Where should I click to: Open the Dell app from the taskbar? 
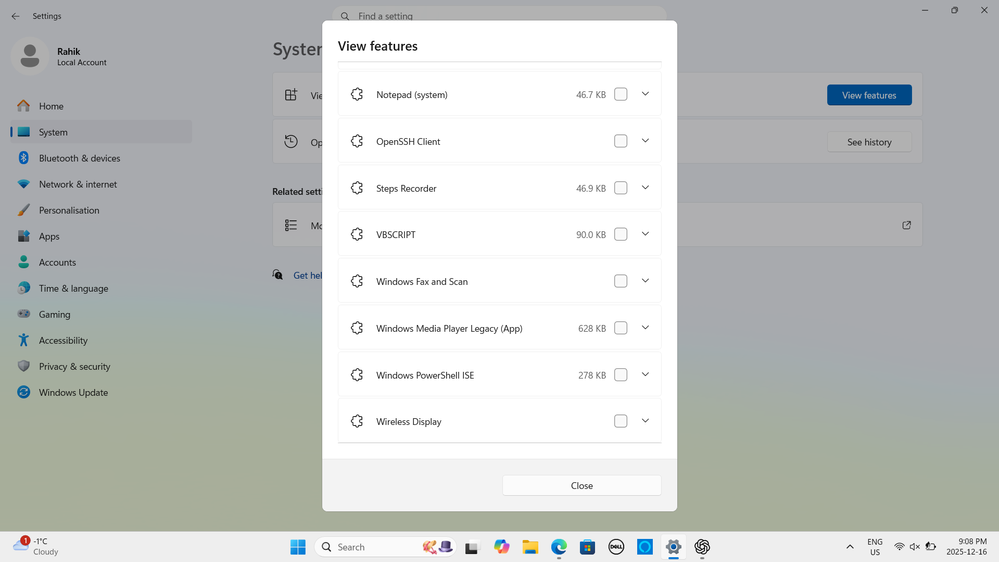616,547
